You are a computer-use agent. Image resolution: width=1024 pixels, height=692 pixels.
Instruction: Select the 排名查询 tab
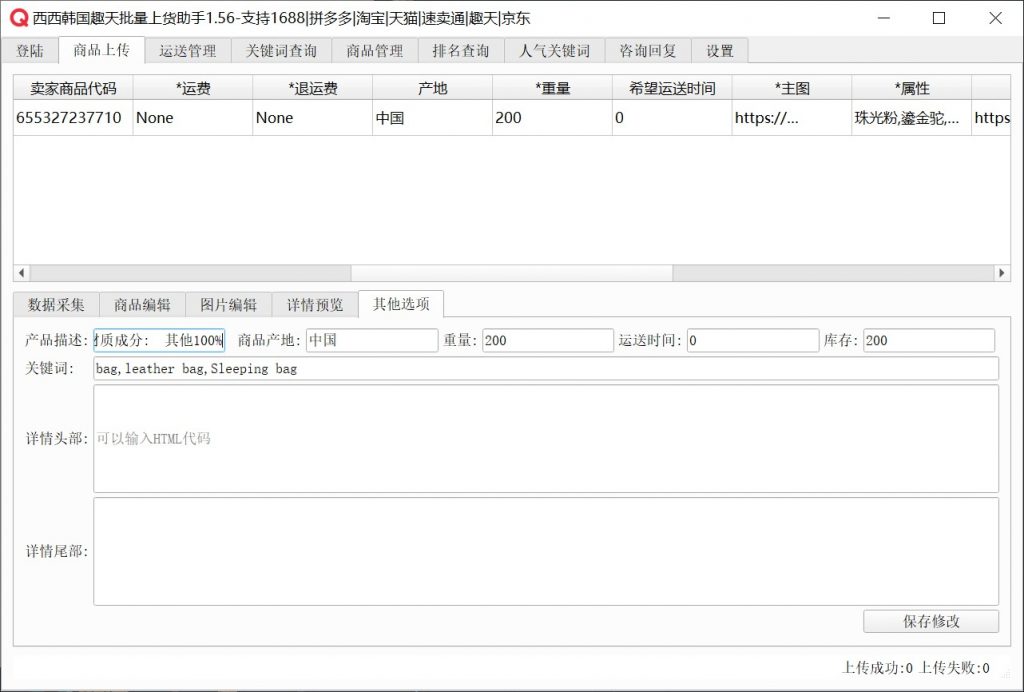461,51
